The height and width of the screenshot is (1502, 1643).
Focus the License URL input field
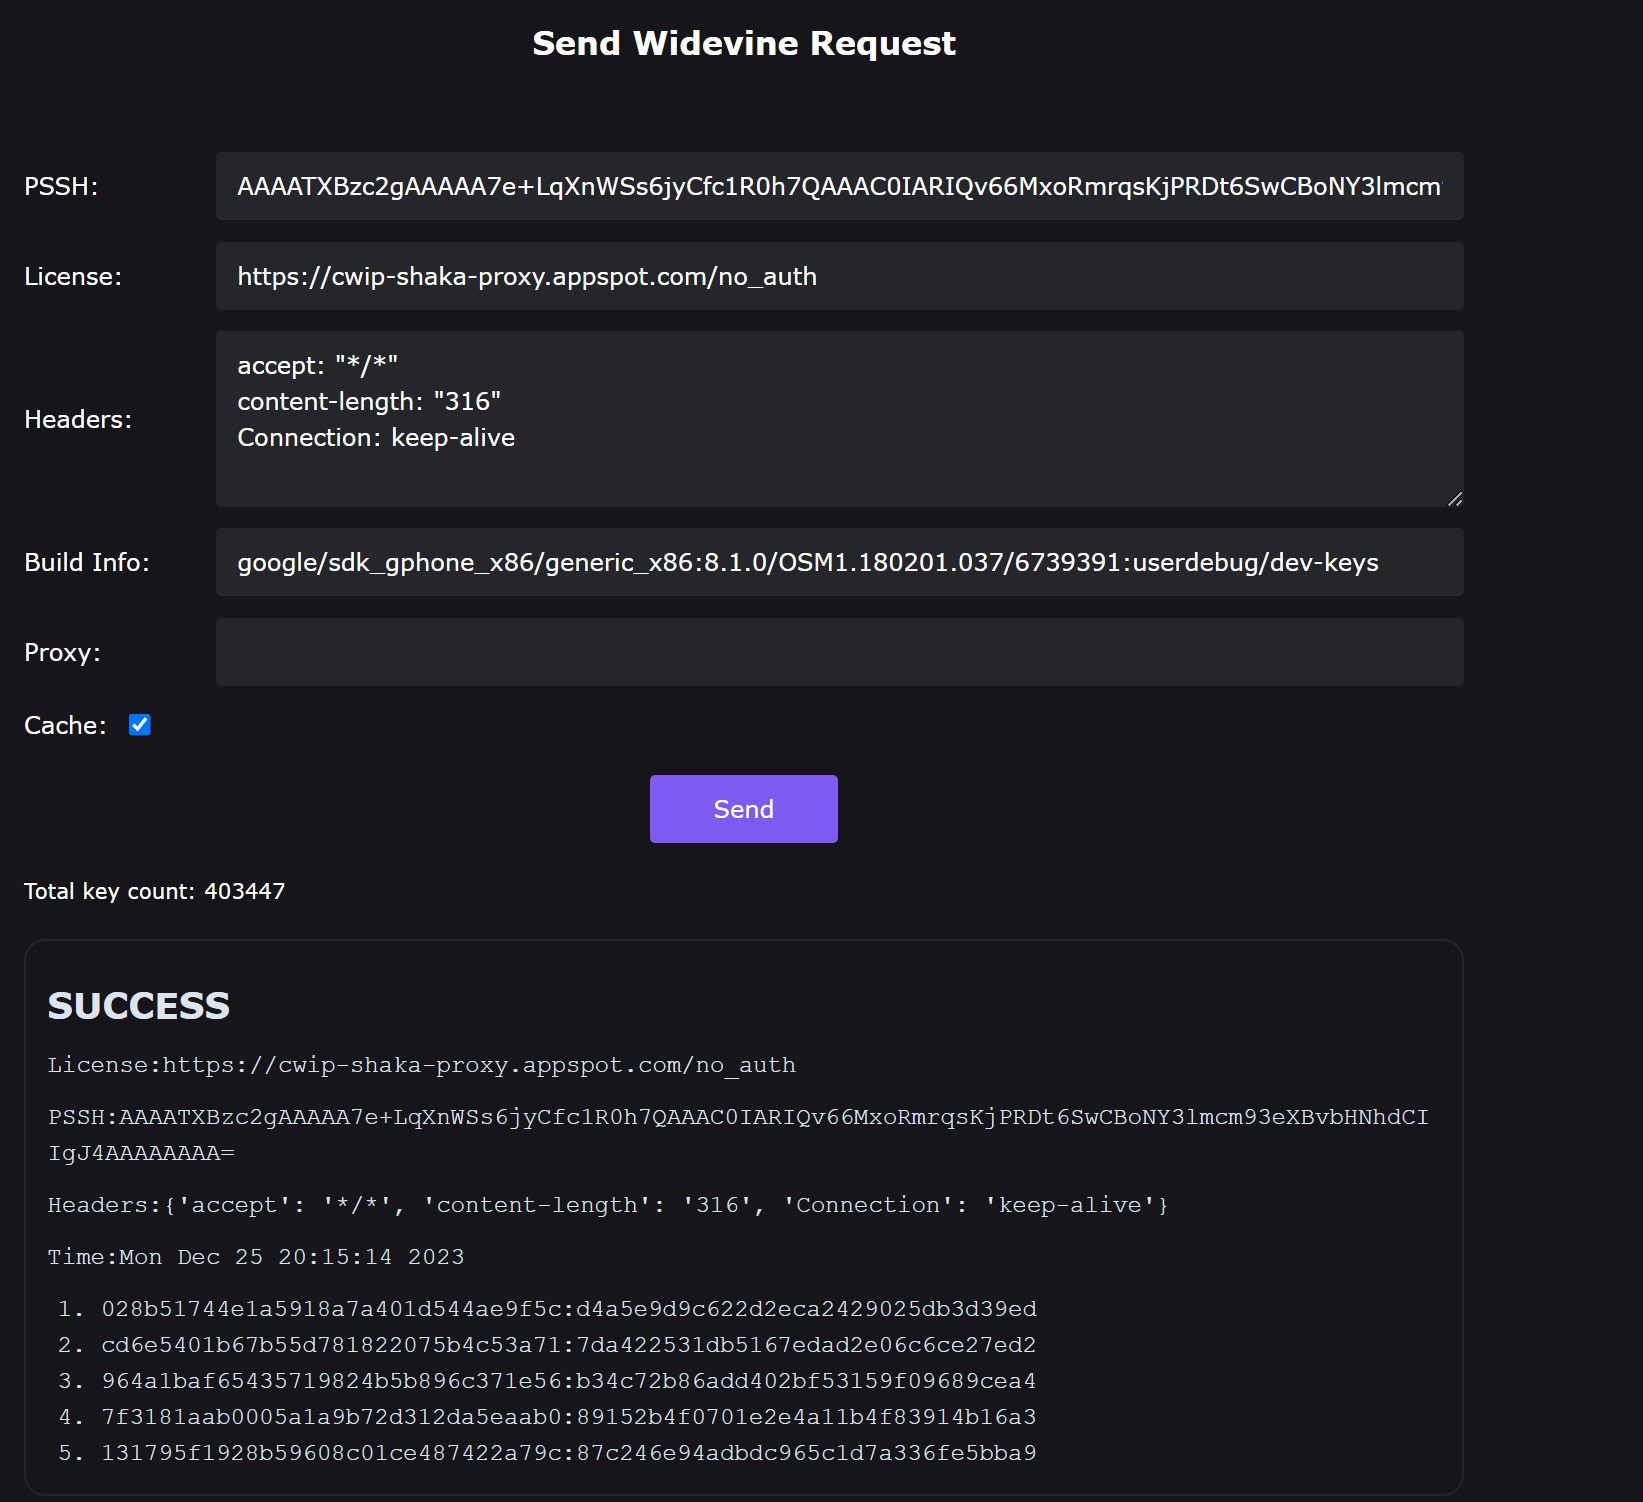[x=838, y=277]
